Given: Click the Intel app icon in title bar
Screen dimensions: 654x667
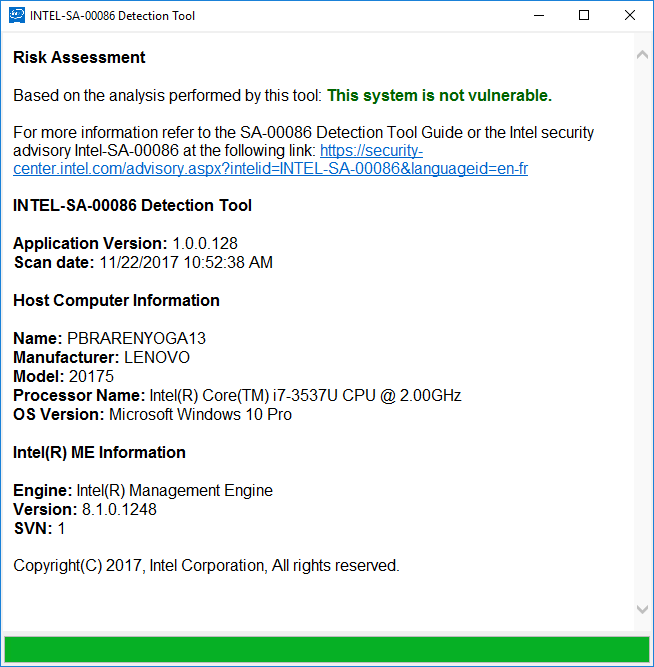Looking at the screenshot, I should [x=17, y=15].
